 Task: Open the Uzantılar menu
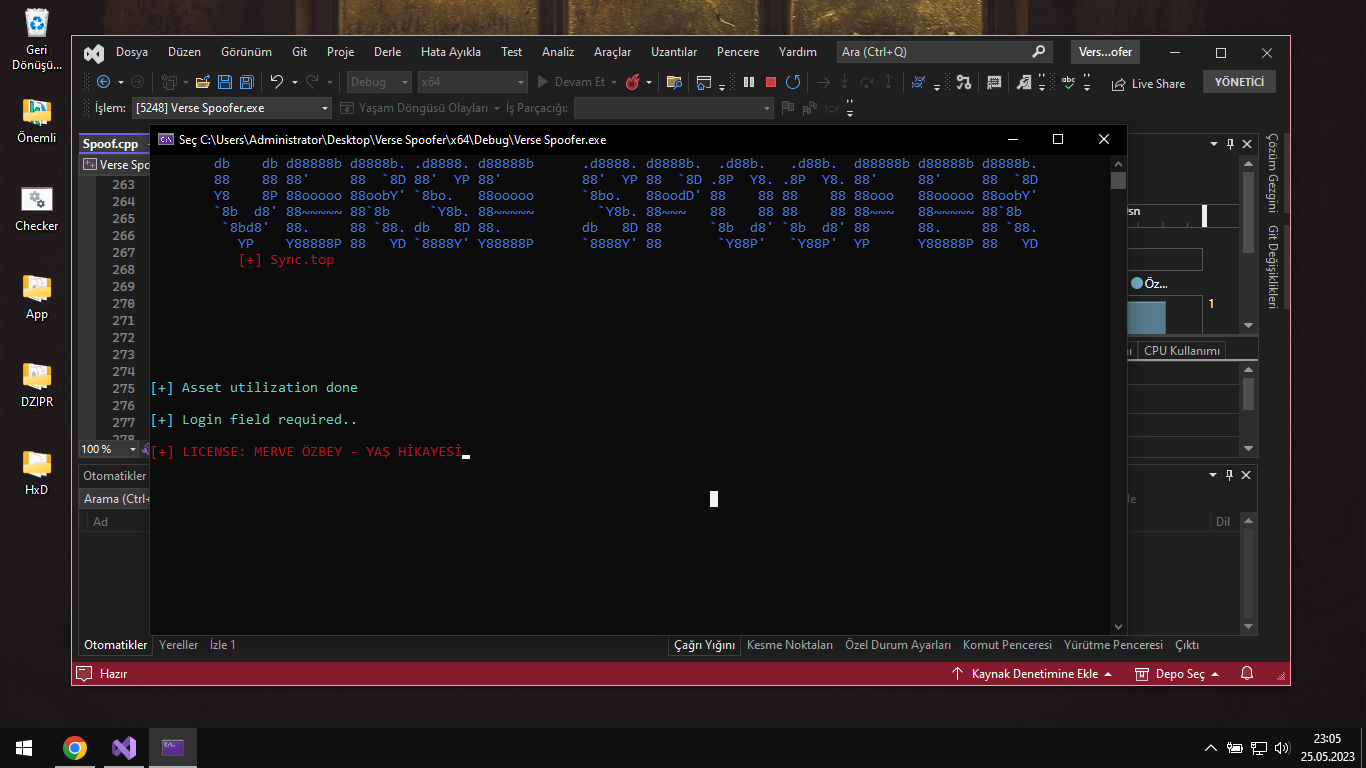pyautogui.click(x=674, y=52)
